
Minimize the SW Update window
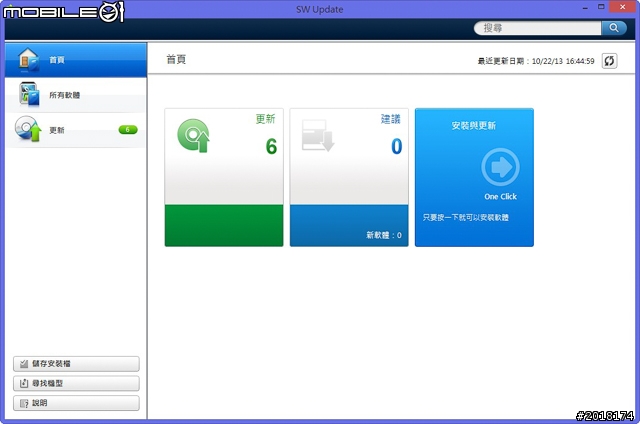point(585,8)
